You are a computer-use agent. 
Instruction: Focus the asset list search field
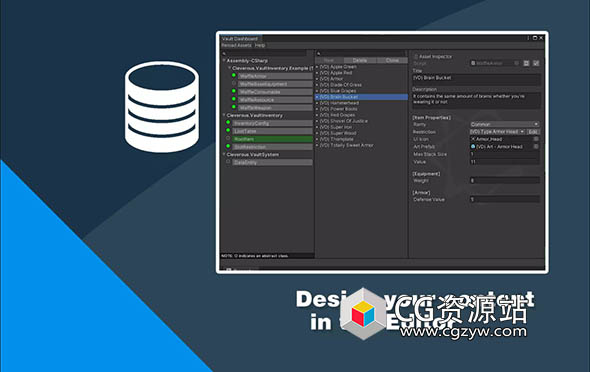[361, 53]
